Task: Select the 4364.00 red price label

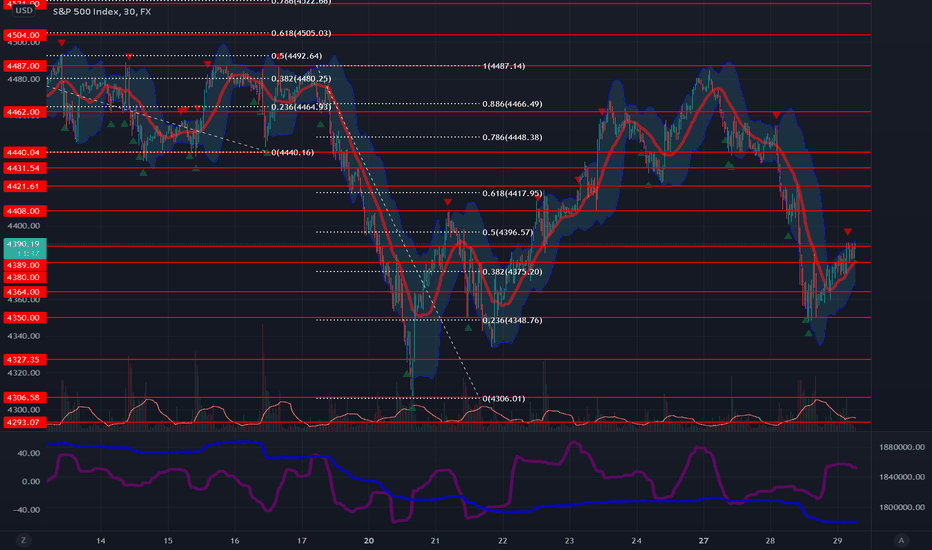Action: (x=24, y=292)
